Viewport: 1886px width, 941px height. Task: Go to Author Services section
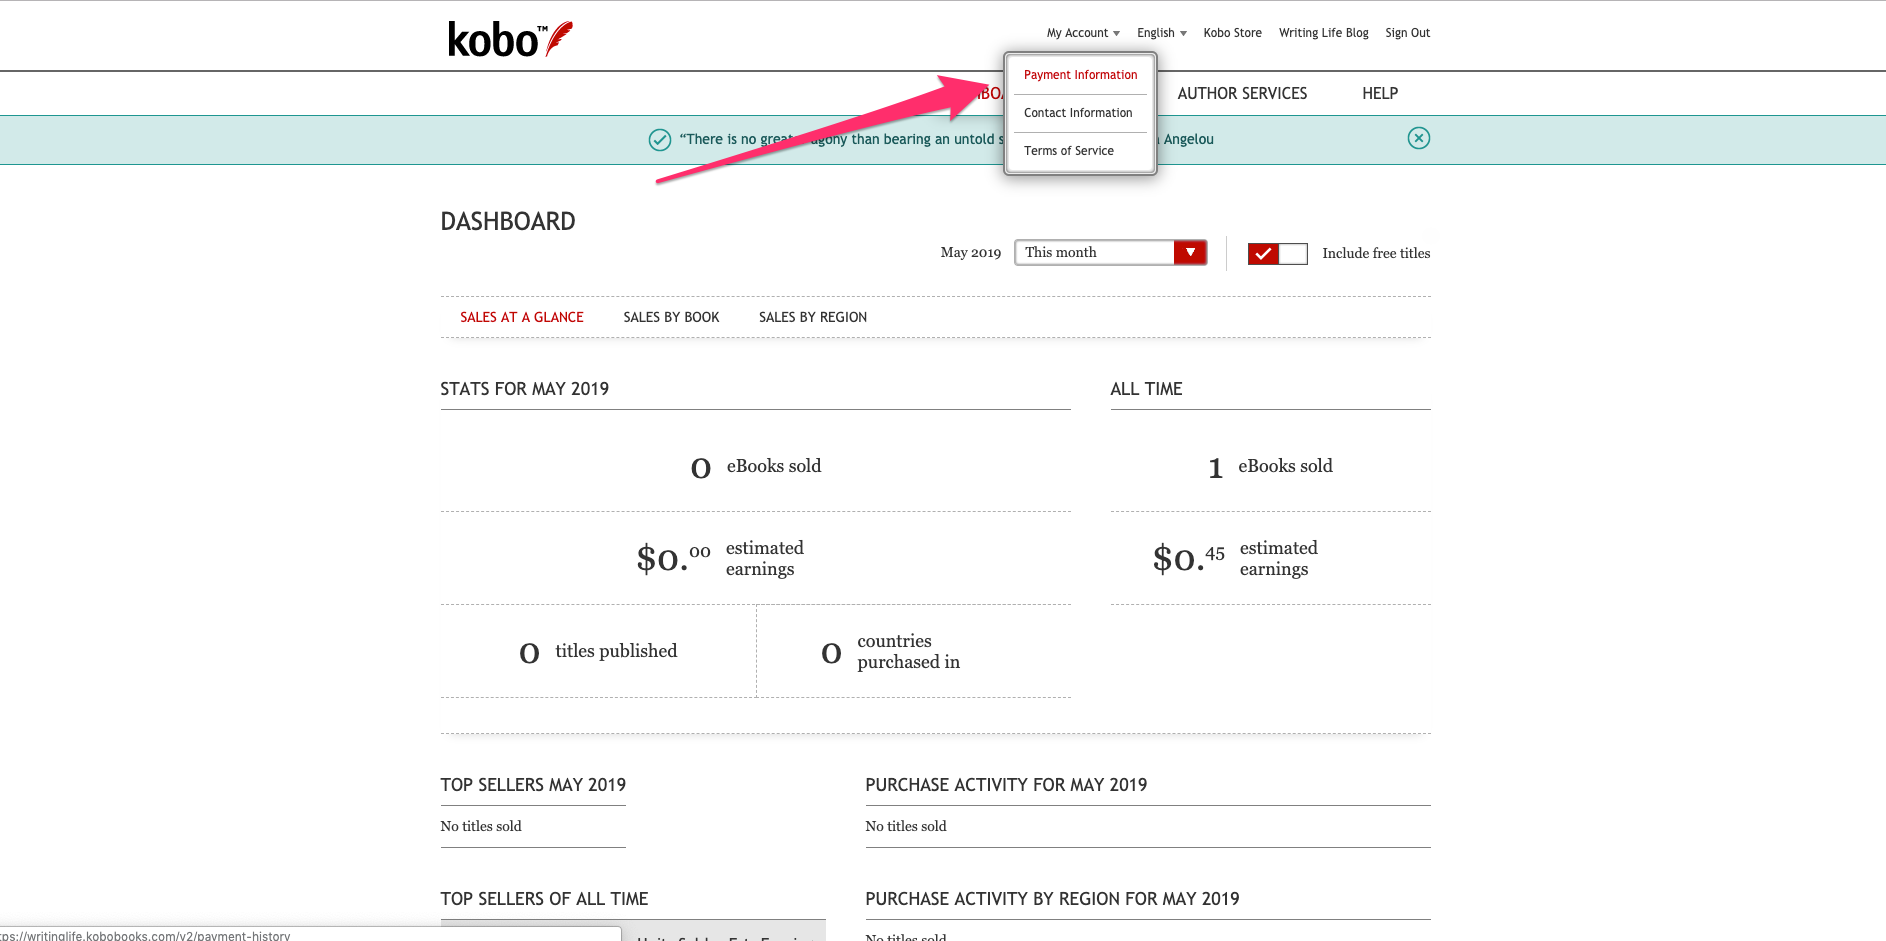tap(1242, 93)
